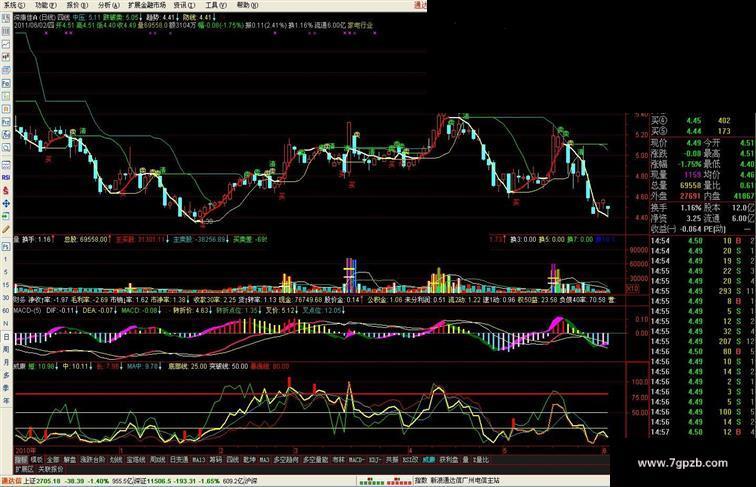Click the 通达信 label in status bar

(x=12, y=481)
